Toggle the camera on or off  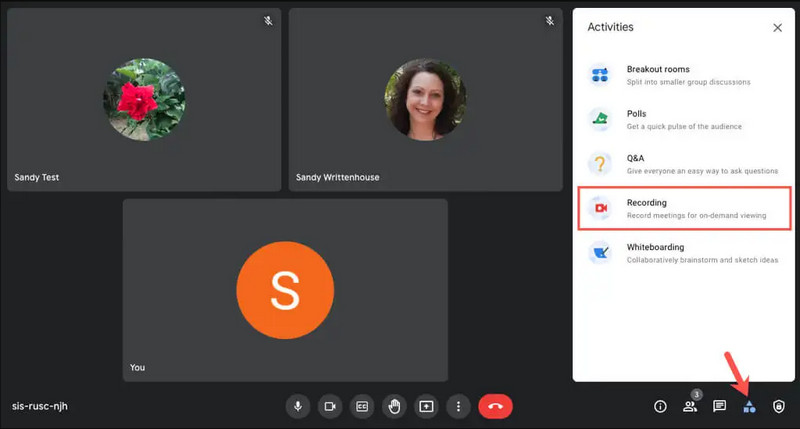[329, 406]
